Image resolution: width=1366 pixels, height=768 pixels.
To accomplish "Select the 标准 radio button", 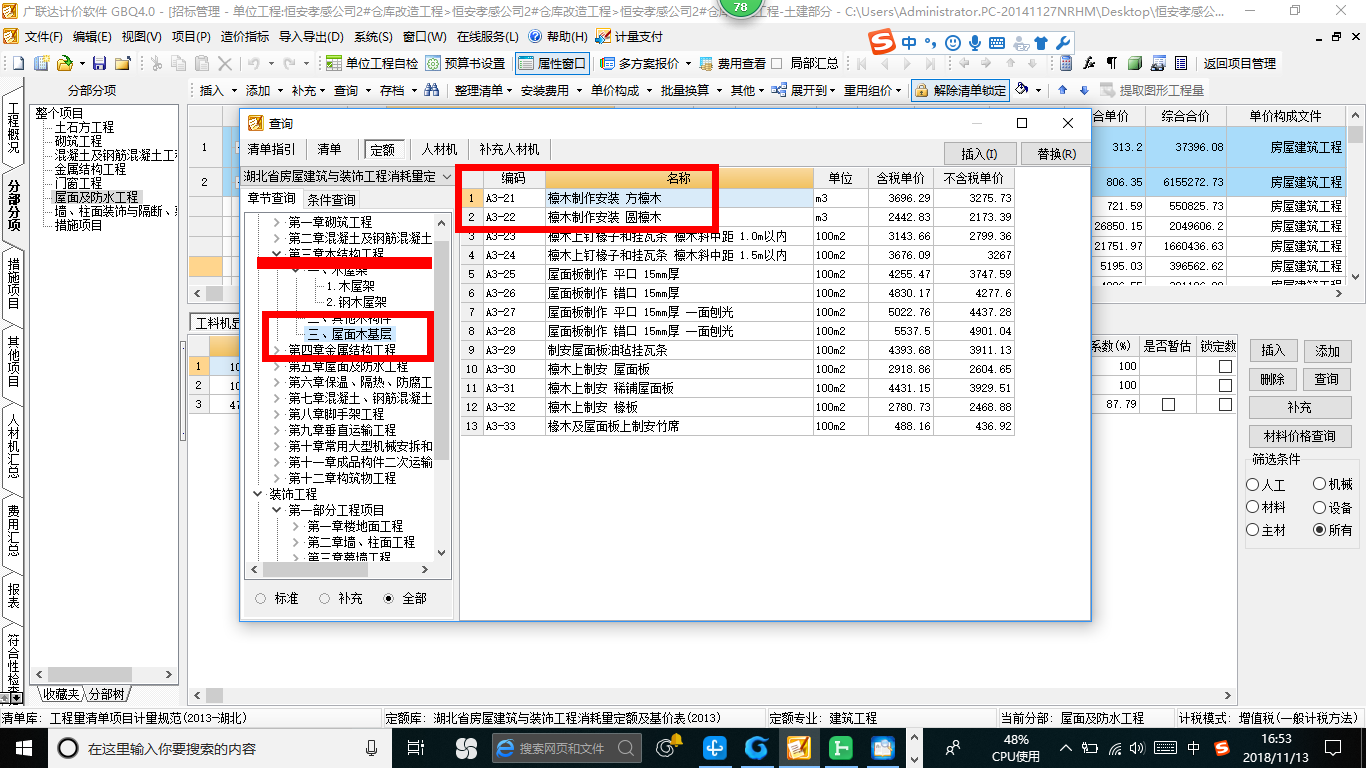I will [261, 598].
